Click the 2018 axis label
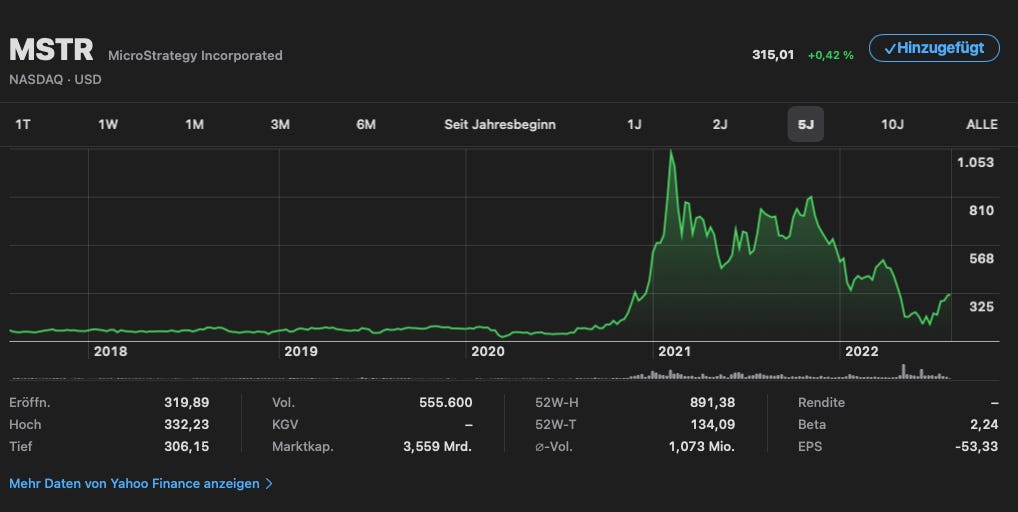The height and width of the screenshot is (512, 1018). pyautogui.click(x=110, y=351)
